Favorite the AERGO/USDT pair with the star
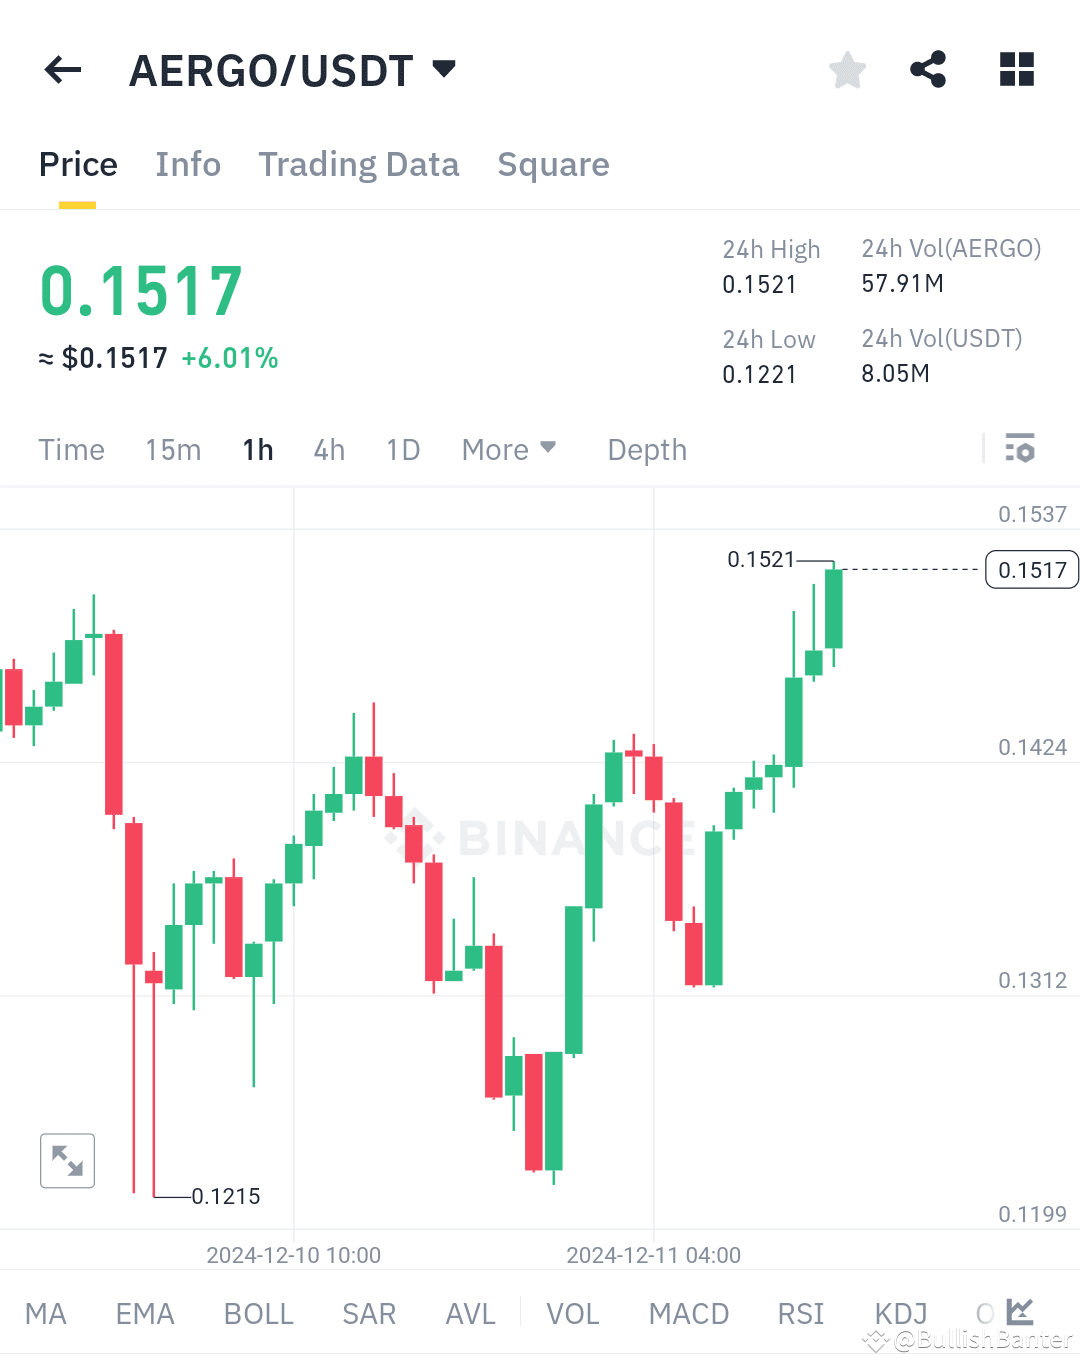 click(847, 69)
